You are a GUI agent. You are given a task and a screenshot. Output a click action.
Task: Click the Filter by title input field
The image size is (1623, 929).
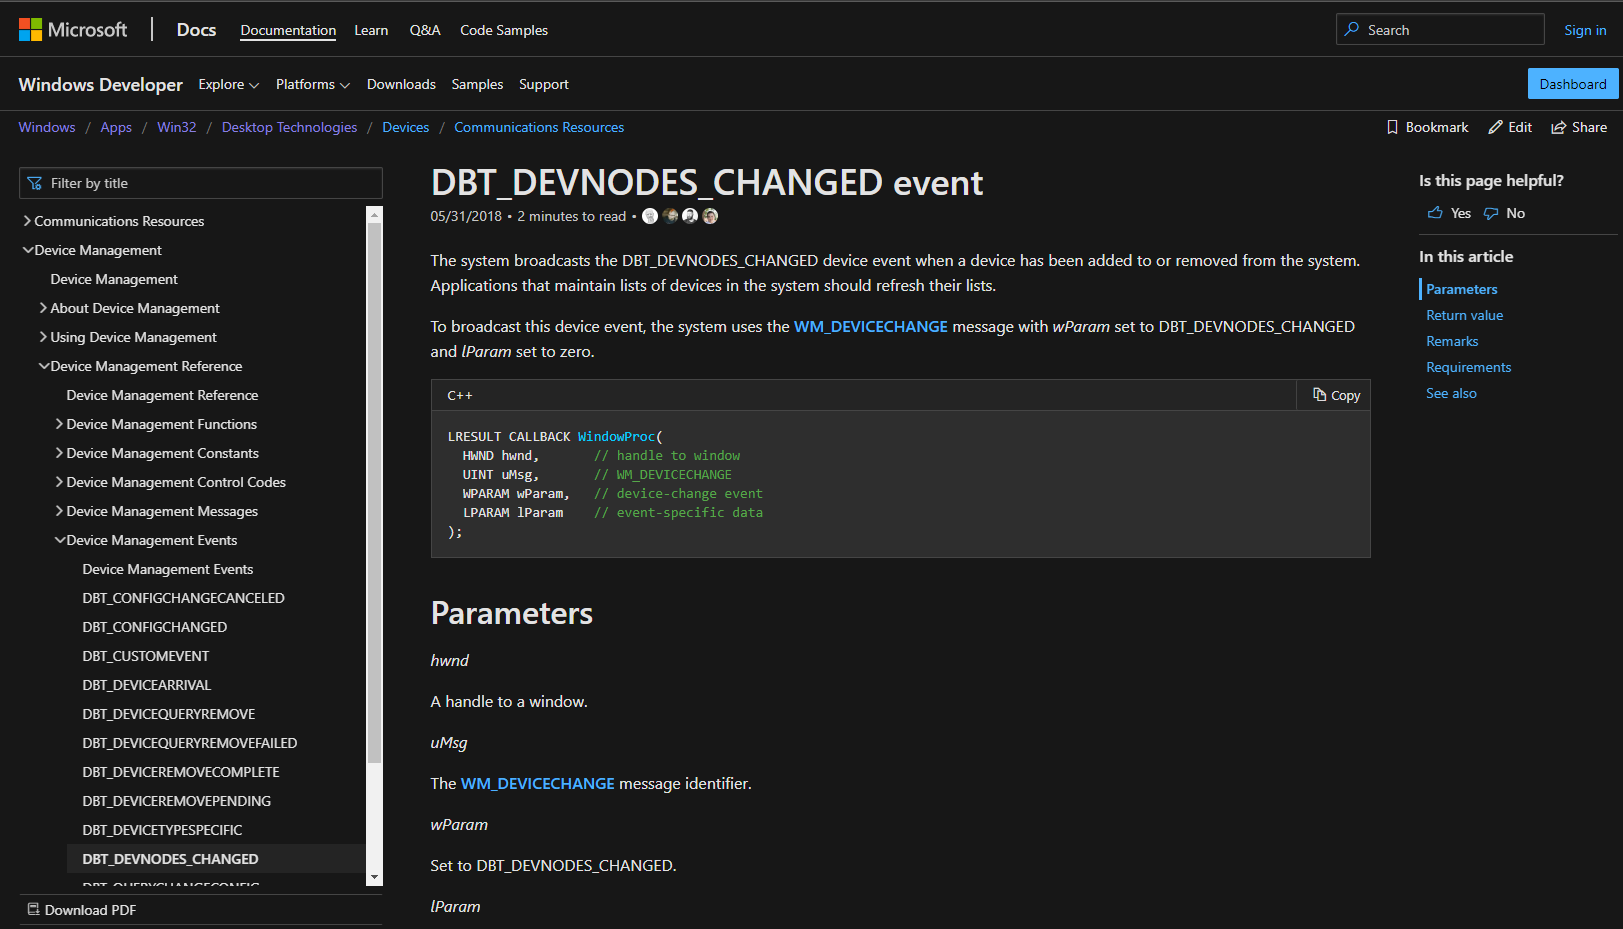[x=200, y=183]
